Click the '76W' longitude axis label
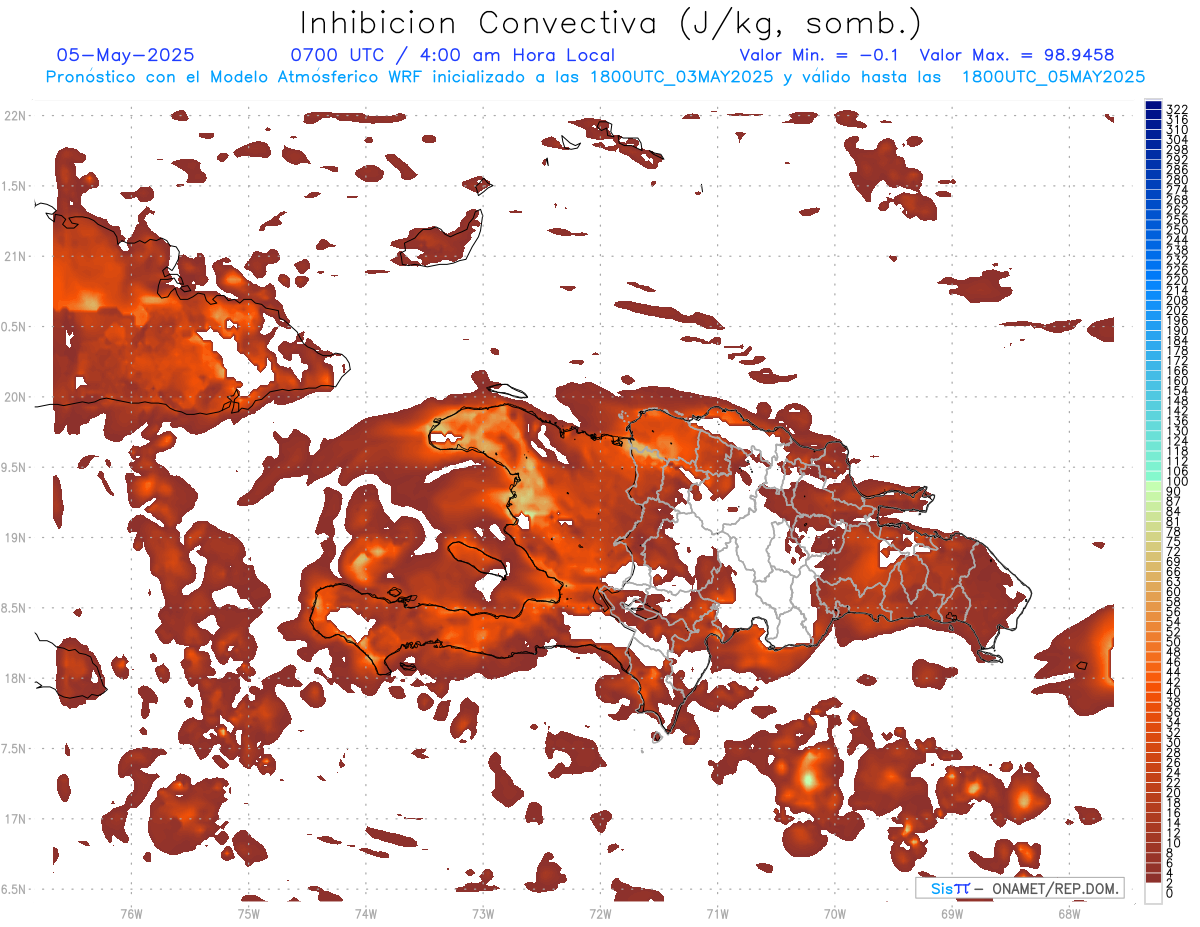 click(x=131, y=913)
